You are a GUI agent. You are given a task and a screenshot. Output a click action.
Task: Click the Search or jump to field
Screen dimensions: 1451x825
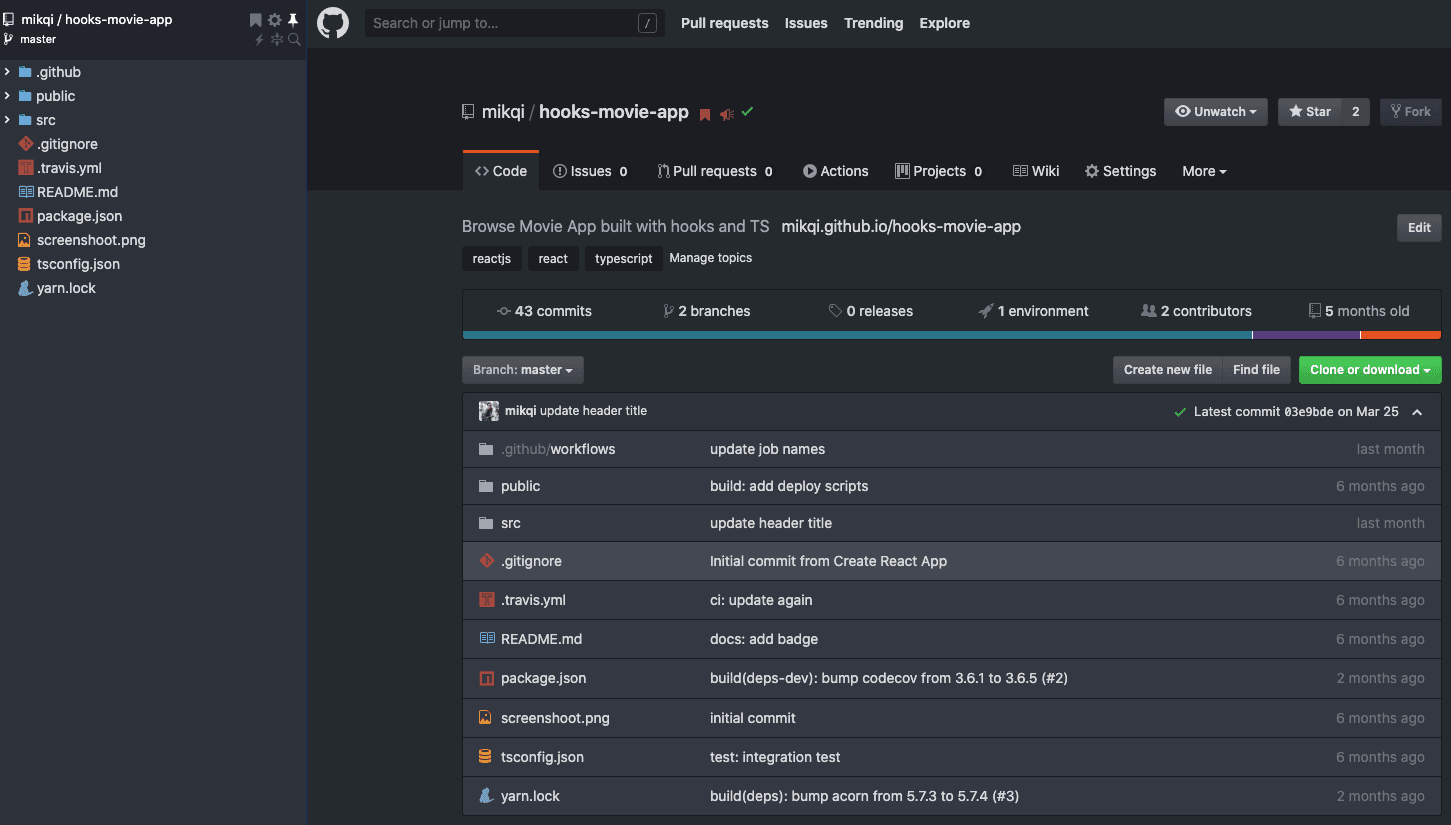515,23
